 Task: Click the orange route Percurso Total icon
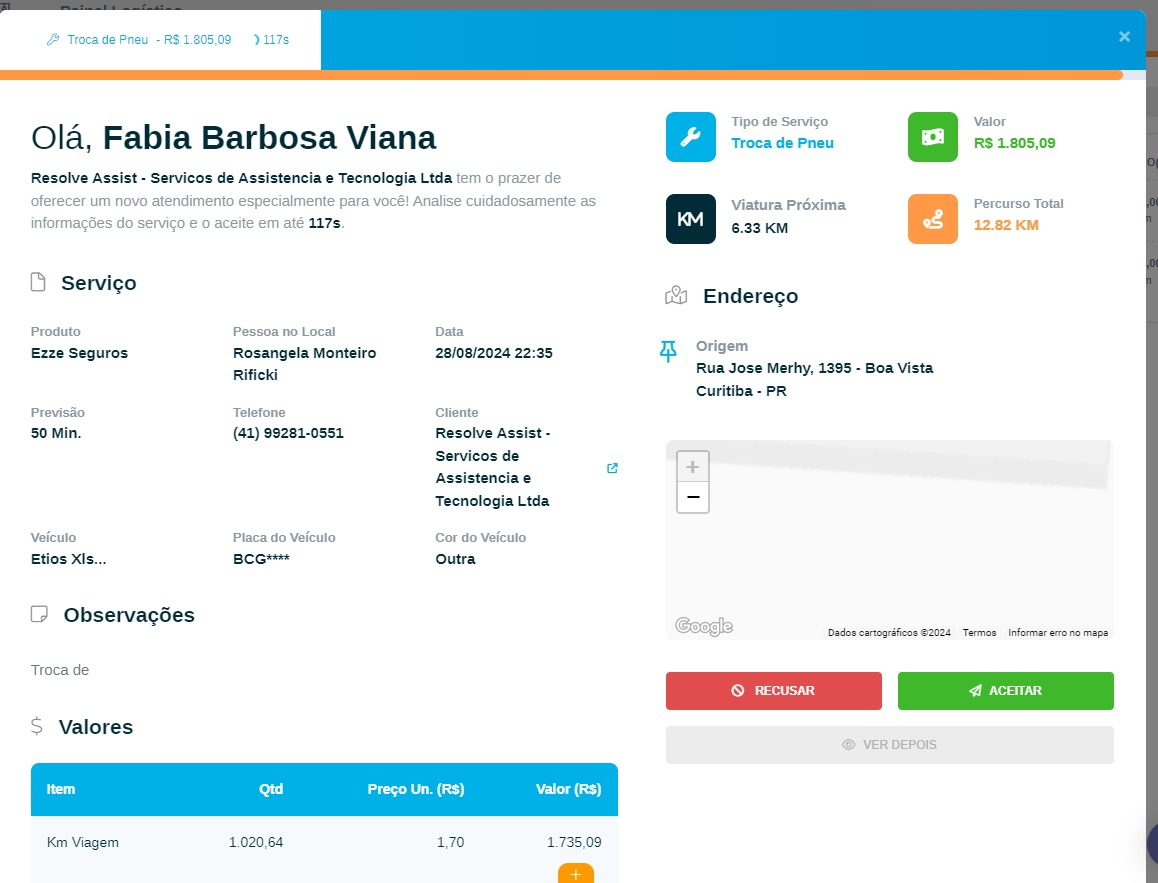933,219
